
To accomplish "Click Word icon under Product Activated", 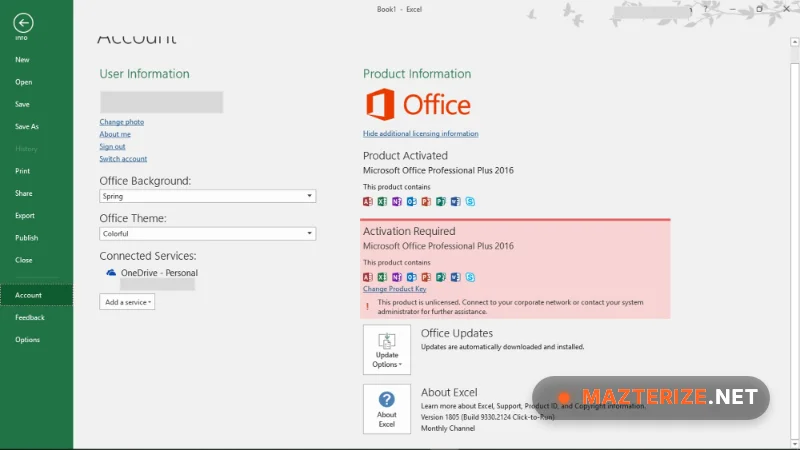I will (x=456, y=202).
